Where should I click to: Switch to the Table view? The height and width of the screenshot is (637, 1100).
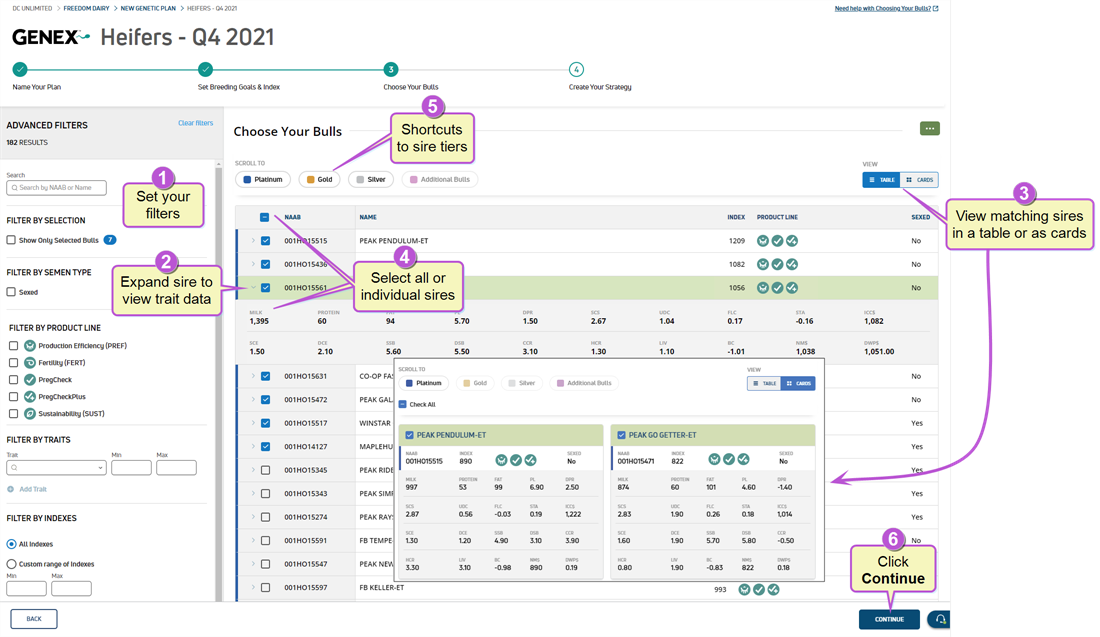tap(881, 180)
